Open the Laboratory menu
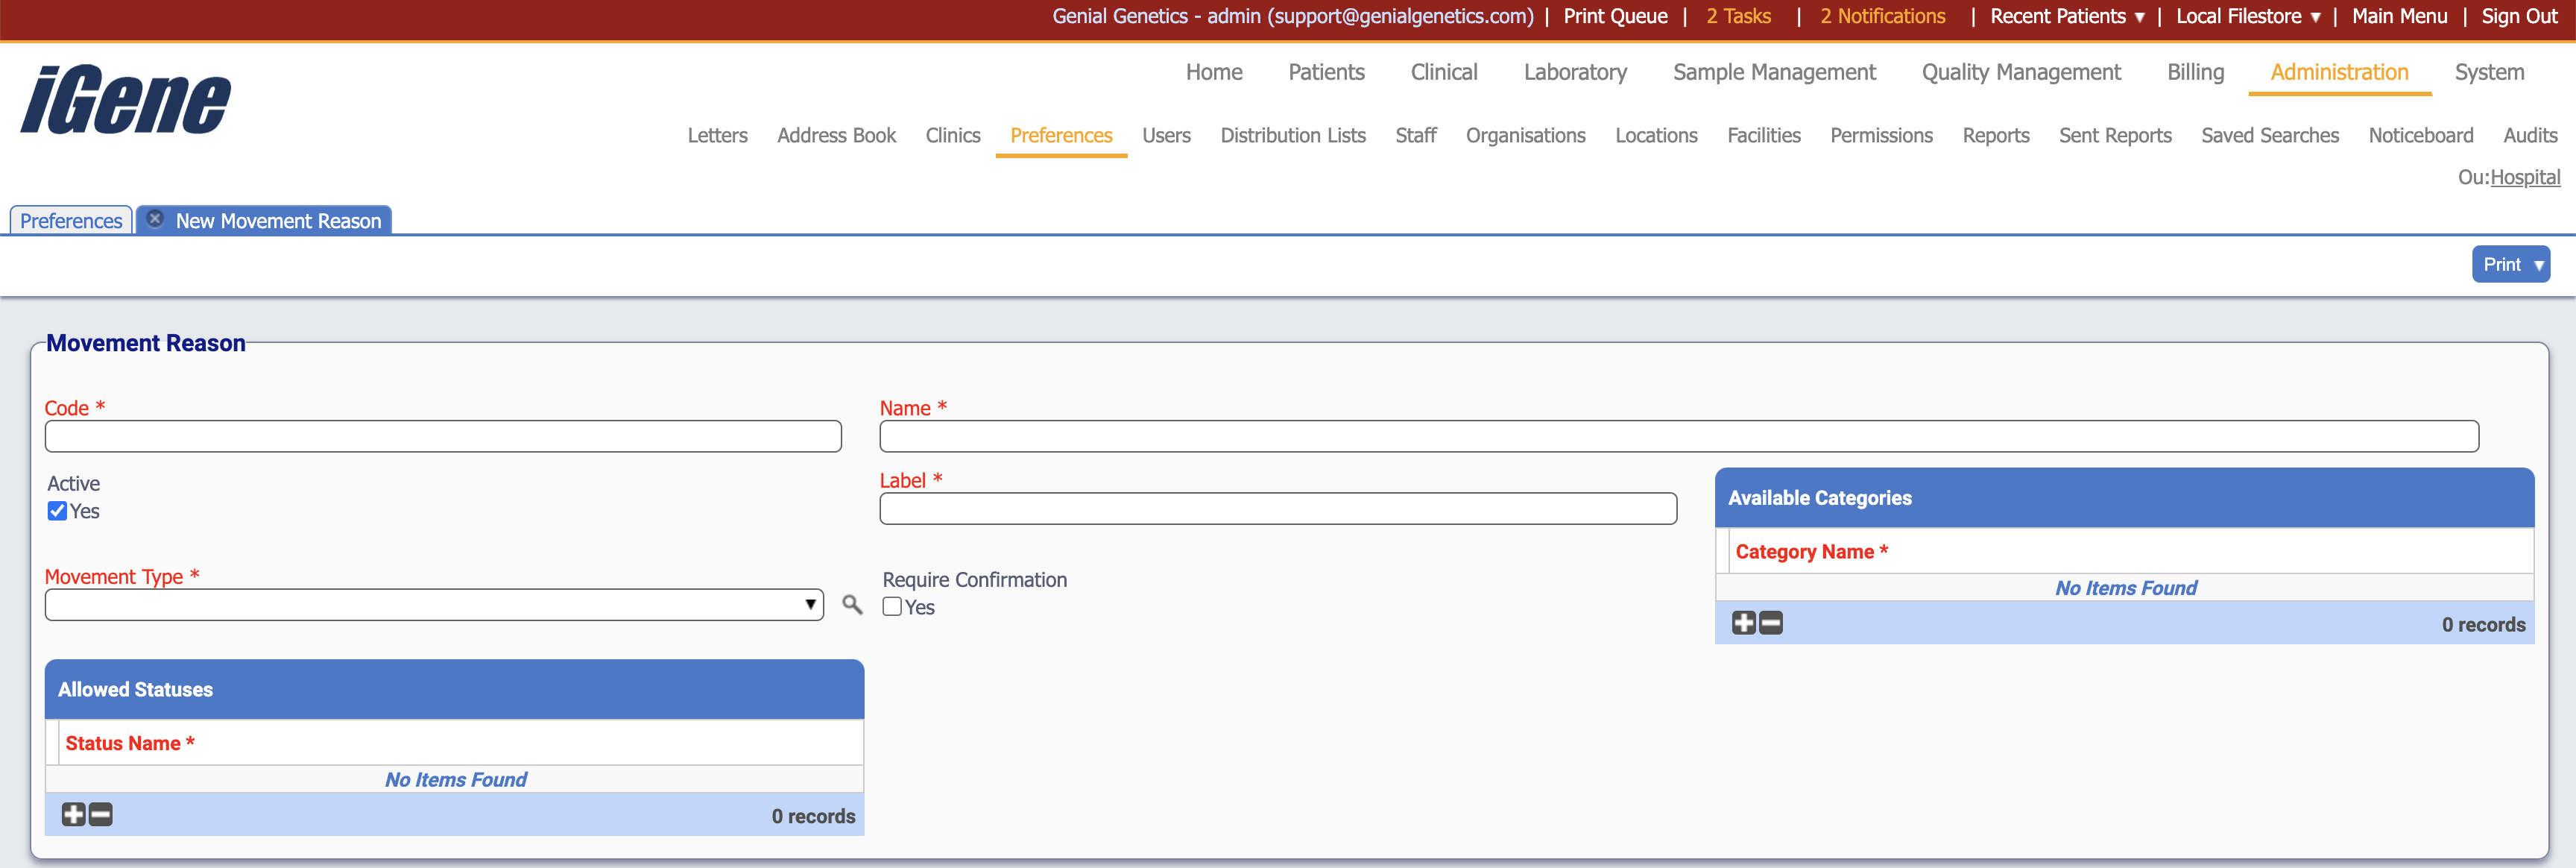This screenshot has height=868, width=2576. (1574, 72)
